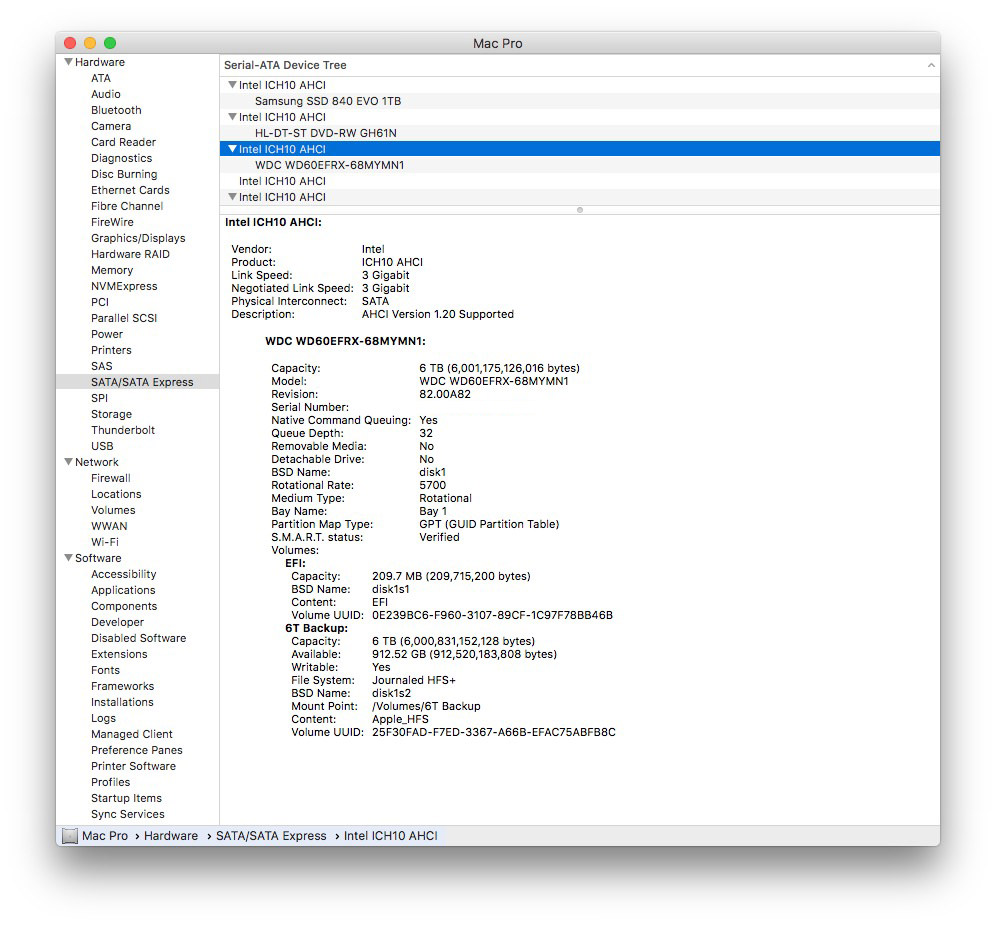The width and height of the screenshot is (996, 926).
Task: Open Logs under Software
Action: click(103, 718)
